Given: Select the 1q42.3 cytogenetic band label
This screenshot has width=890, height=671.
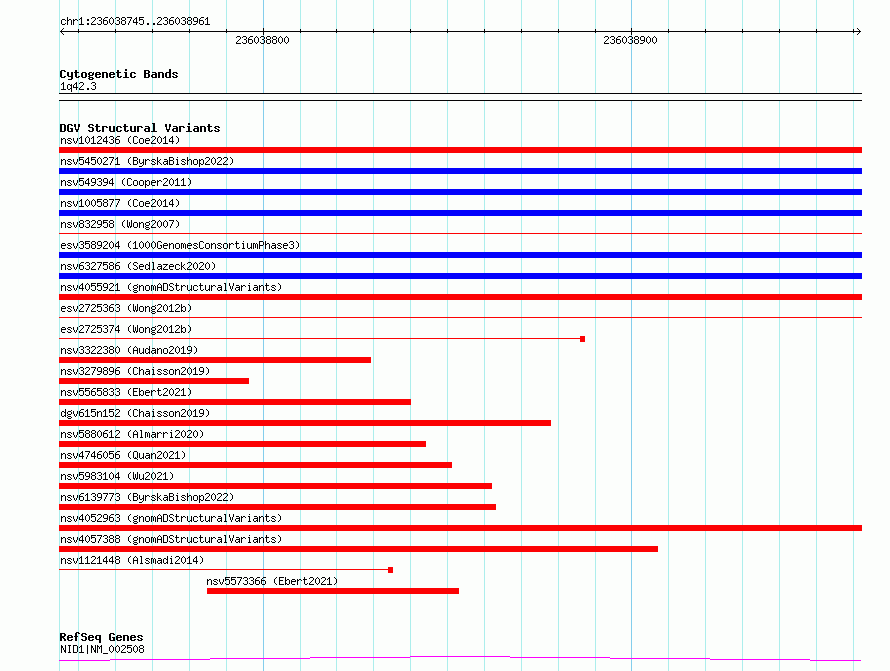Looking at the screenshot, I should [x=78, y=86].
